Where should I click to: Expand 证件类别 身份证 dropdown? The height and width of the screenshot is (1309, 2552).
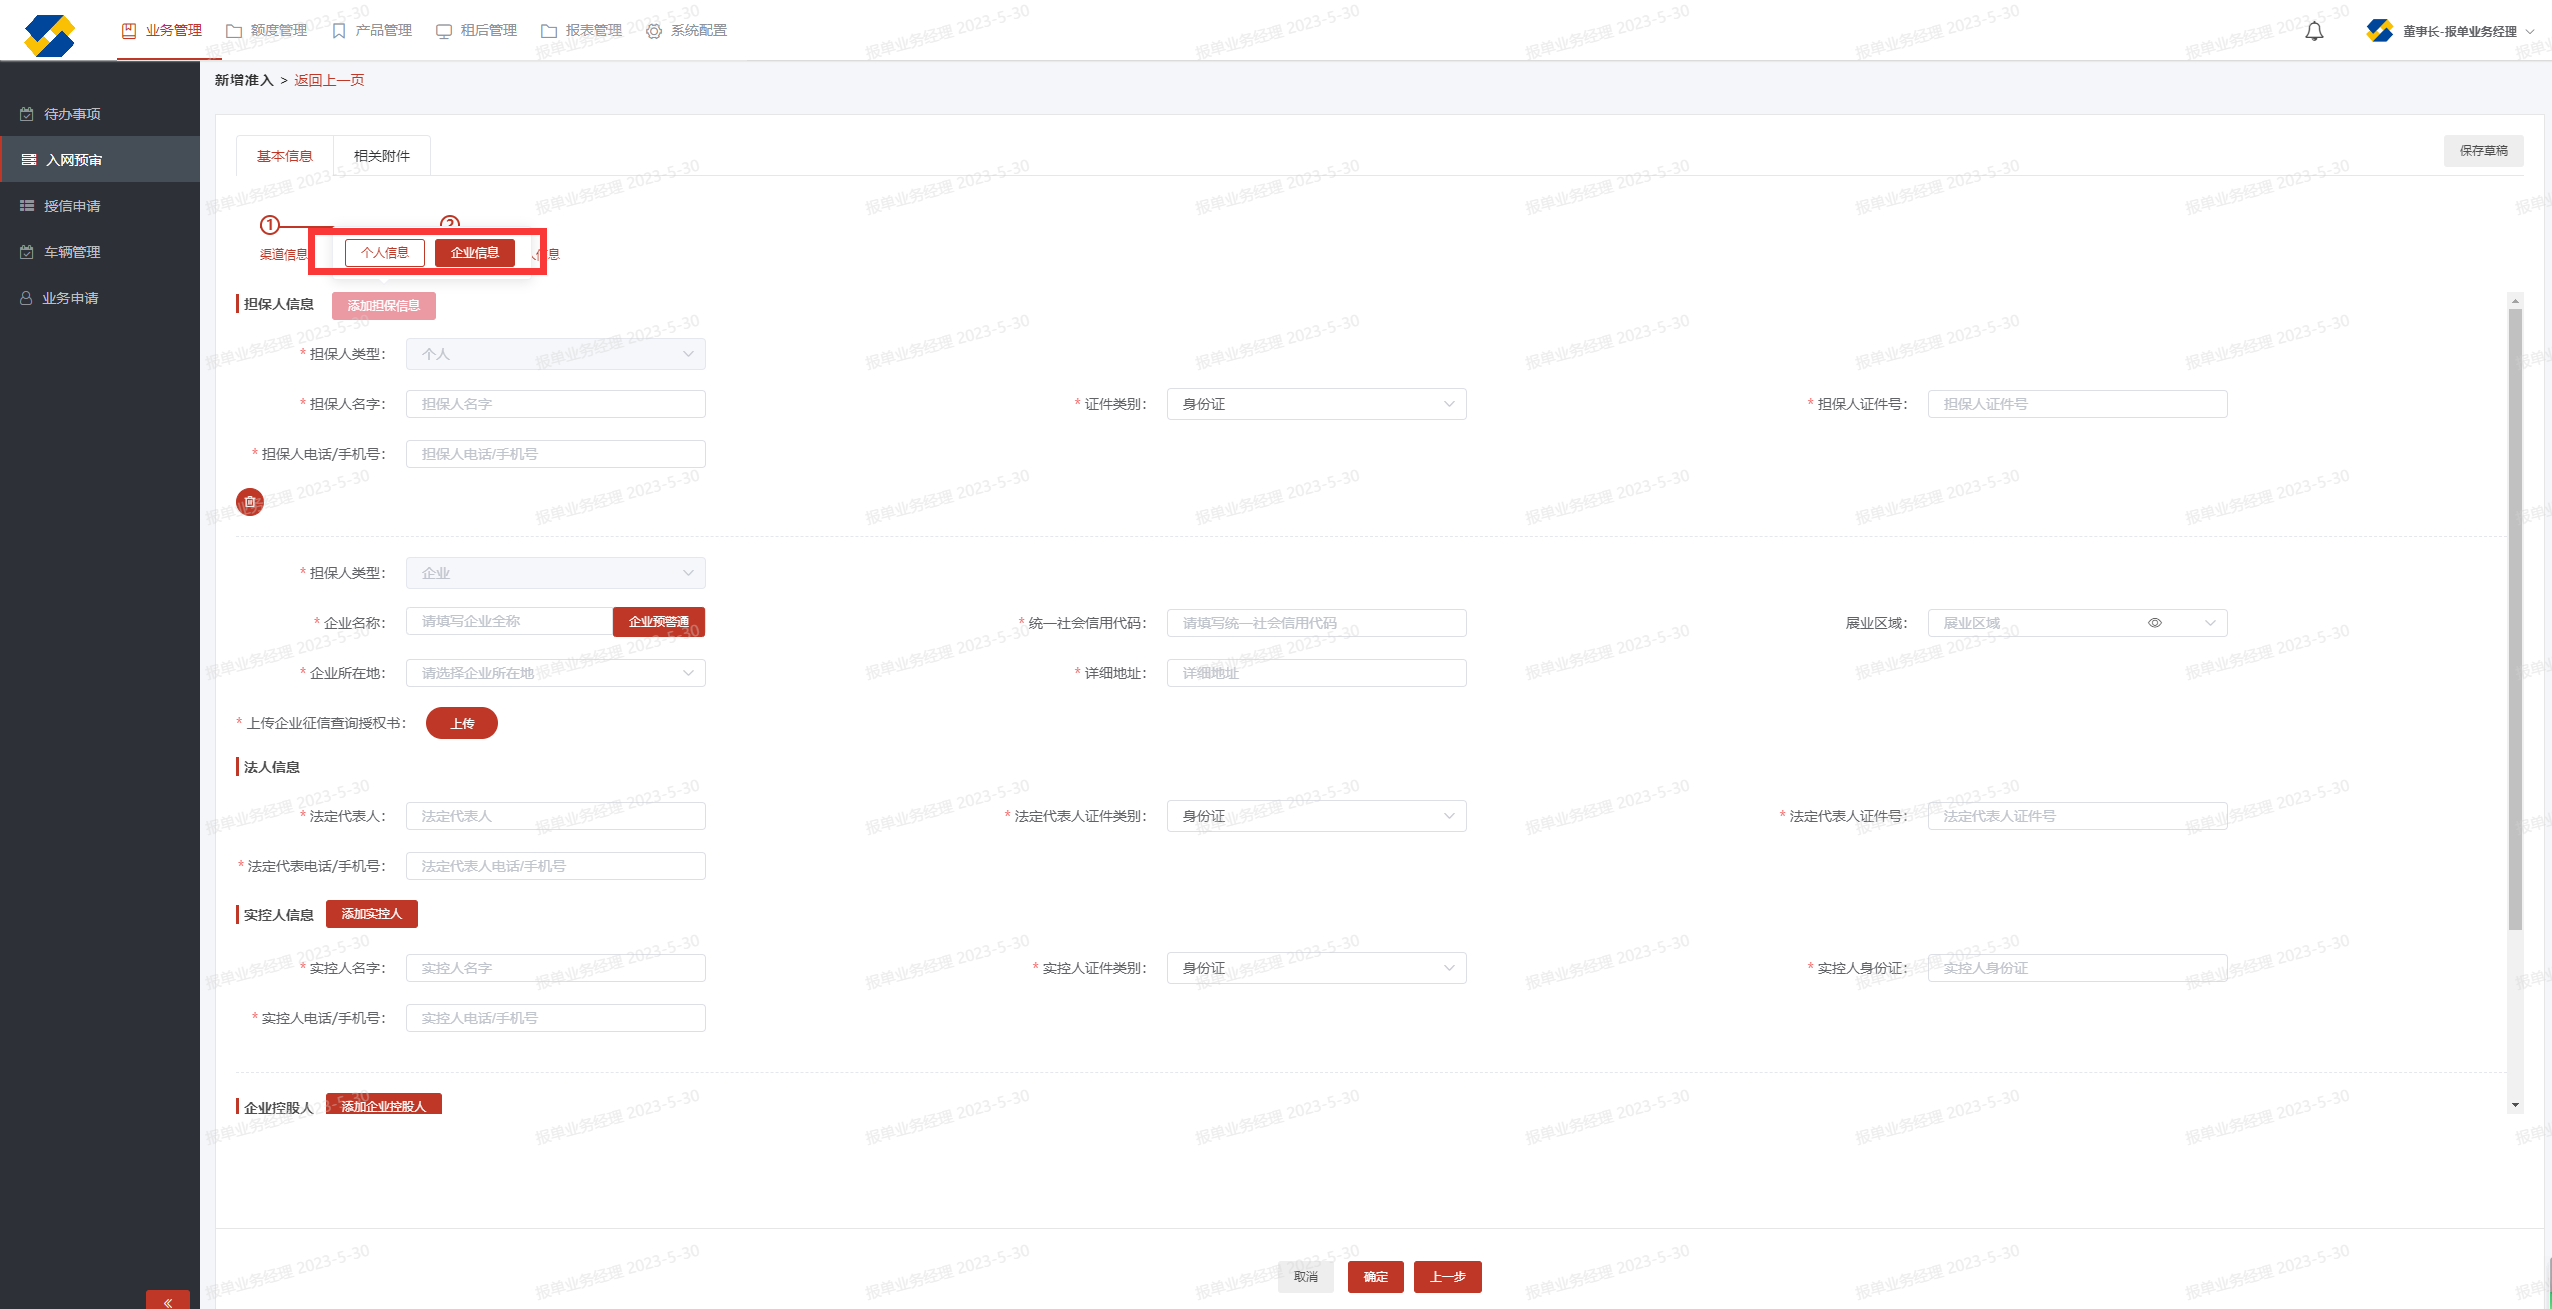click(x=1316, y=404)
